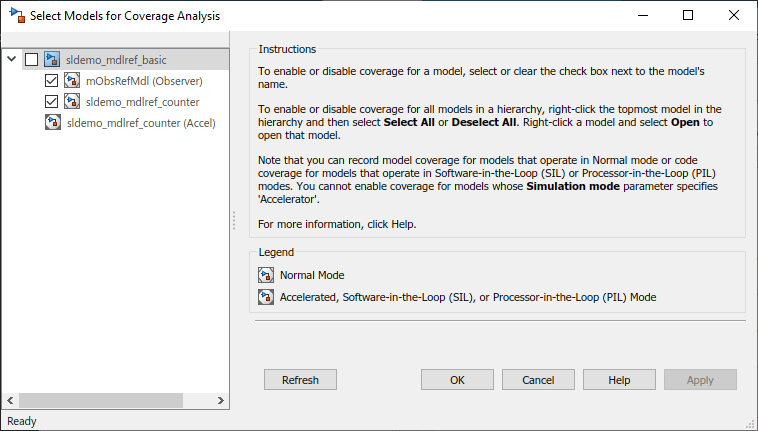The width and height of the screenshot is (758, 431).
Task: Open Help for coverage analysis
Action: coord(619,380)
